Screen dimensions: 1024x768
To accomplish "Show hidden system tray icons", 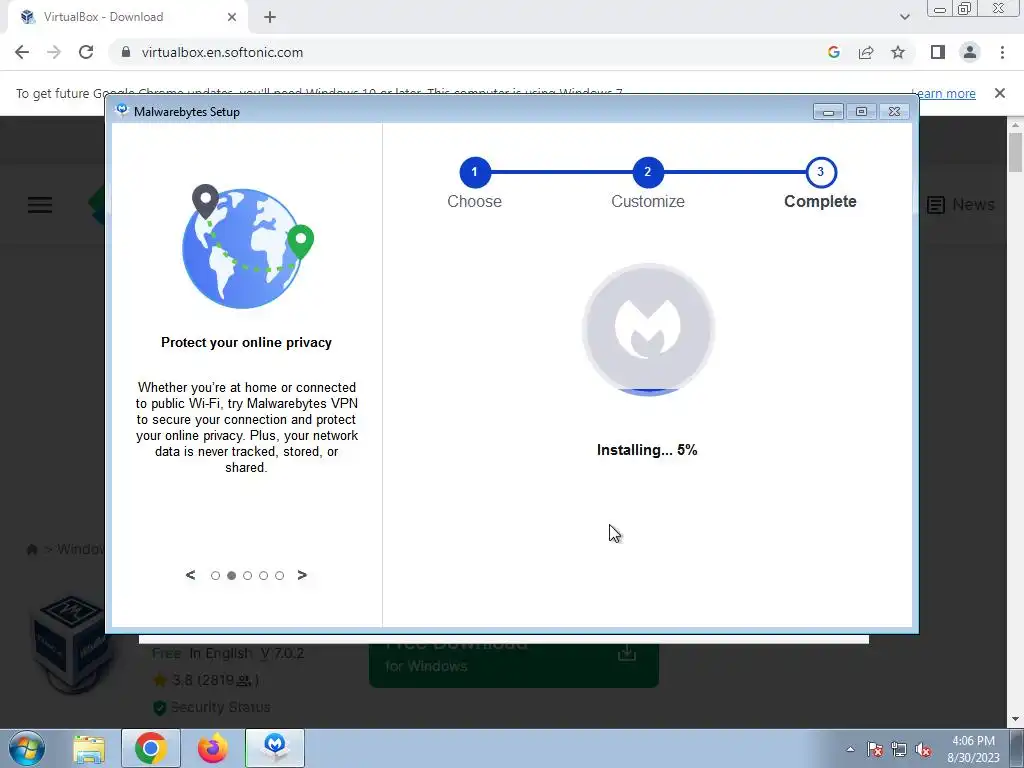I will tap(850, 749).
